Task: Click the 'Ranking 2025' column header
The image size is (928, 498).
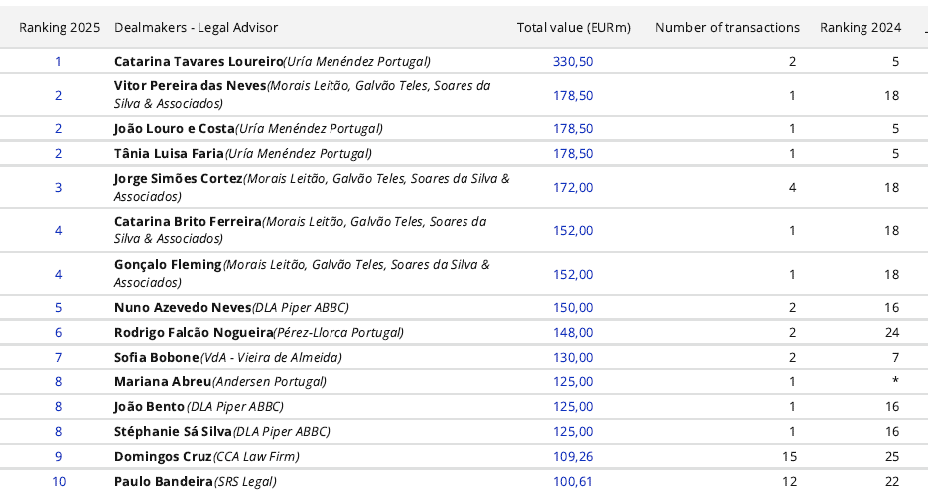Action: click(59, 28)
